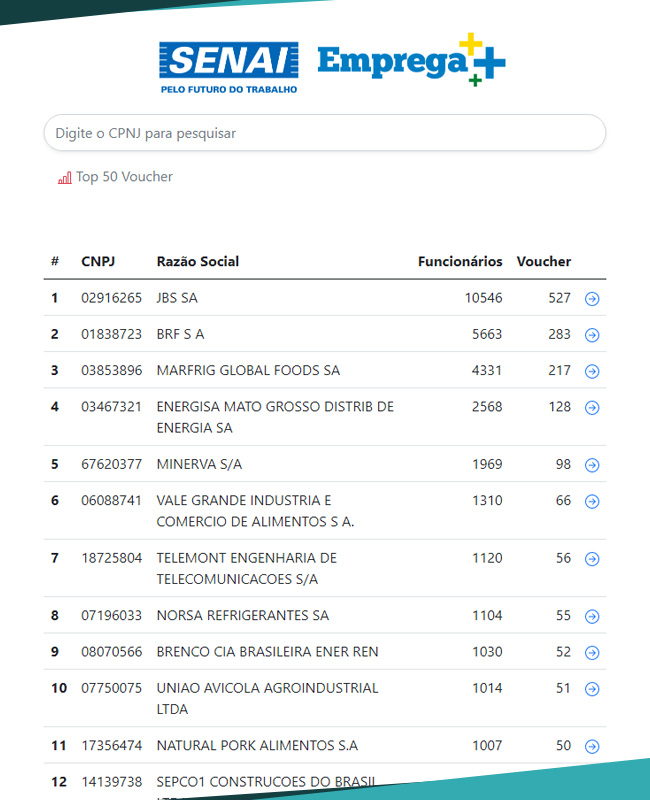Click the Razão Social column header
Viewport: 650px width, 800px height.
click(198, 261)
